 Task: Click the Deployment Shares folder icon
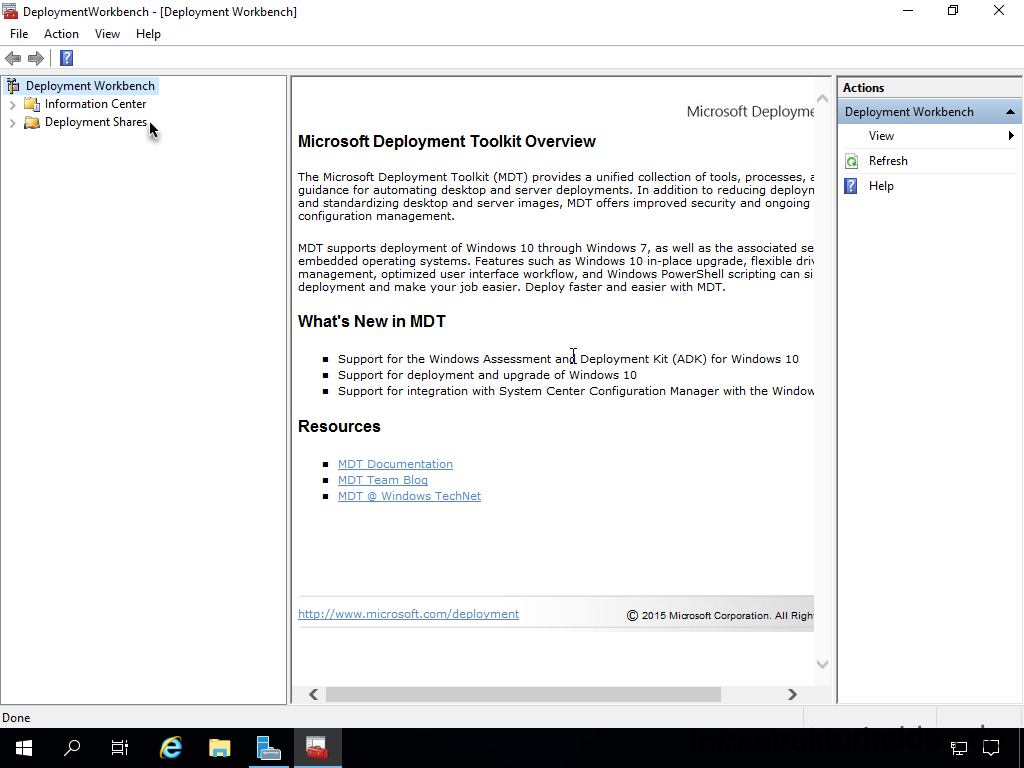(x=32, y=122)
